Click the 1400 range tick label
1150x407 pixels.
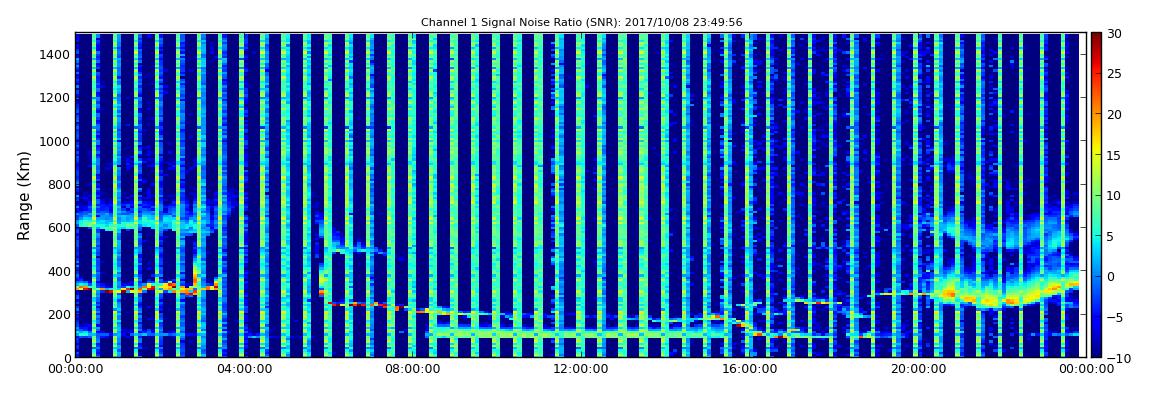[56, 54]
